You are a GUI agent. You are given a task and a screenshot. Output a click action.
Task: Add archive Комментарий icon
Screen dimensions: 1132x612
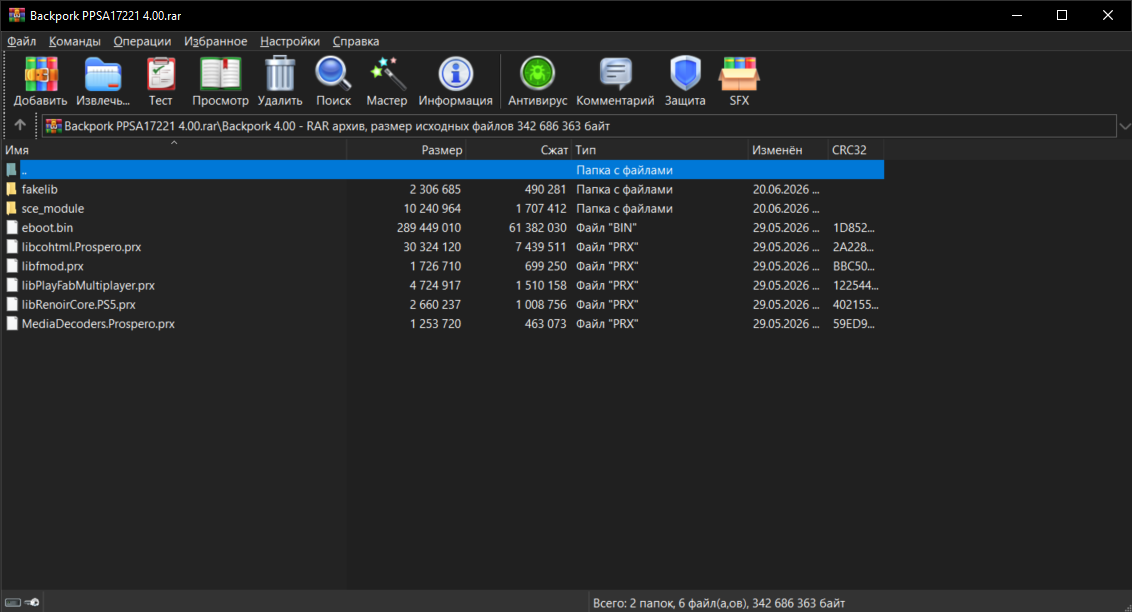coord(615,74)
